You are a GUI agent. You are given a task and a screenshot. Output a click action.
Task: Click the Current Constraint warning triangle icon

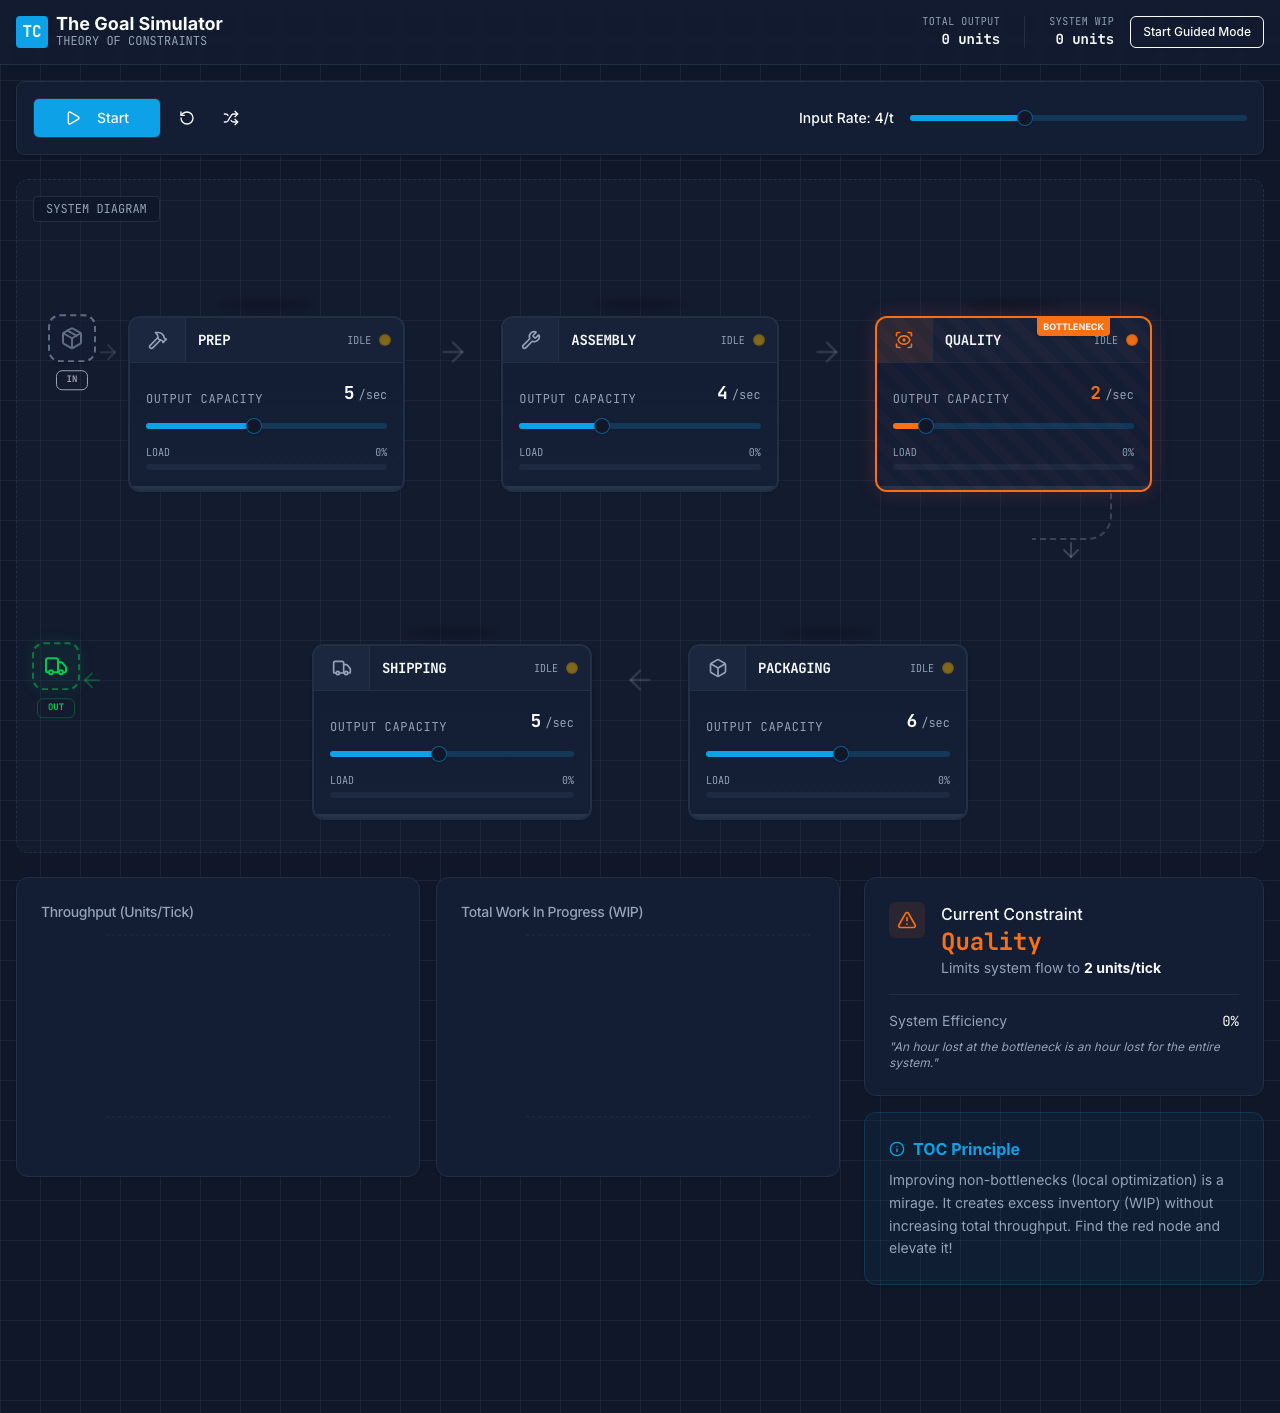[x=907, y=920]
